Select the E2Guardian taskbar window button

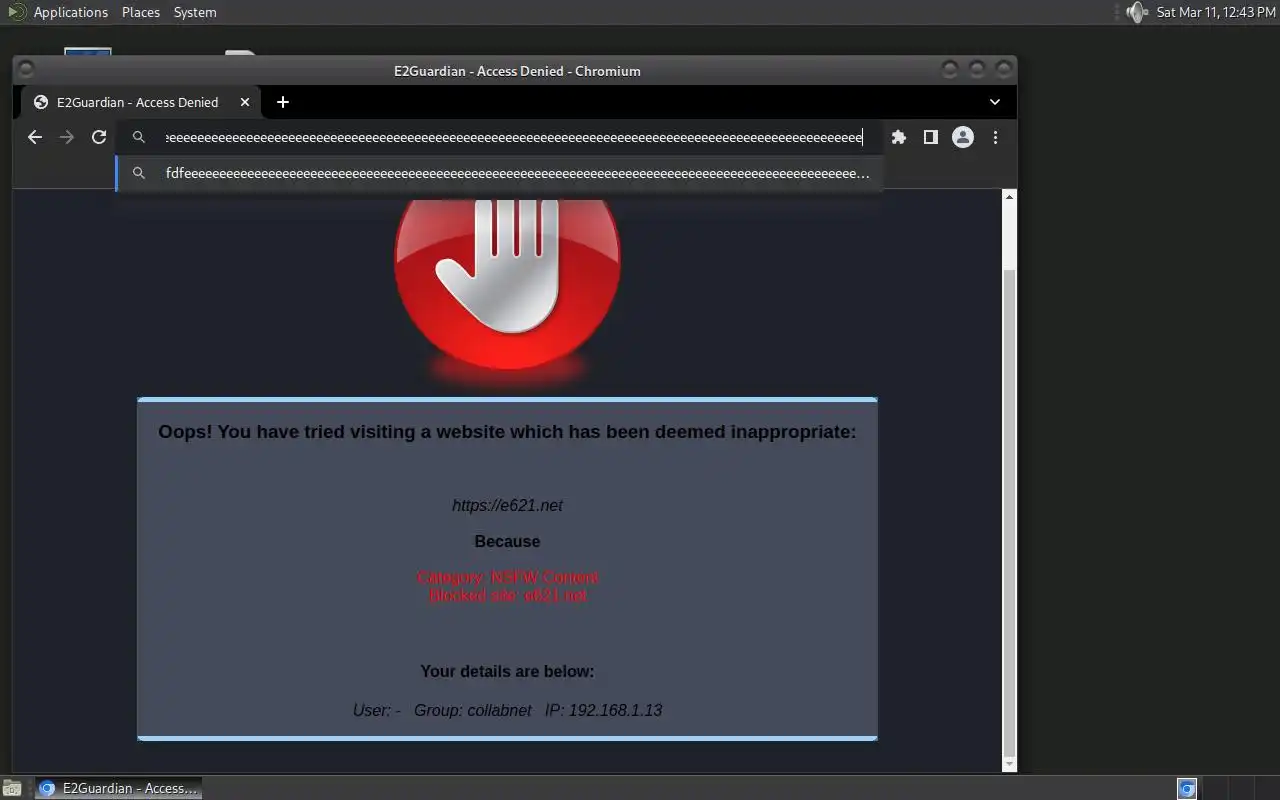pyautogui.click(x=118, y=788)
